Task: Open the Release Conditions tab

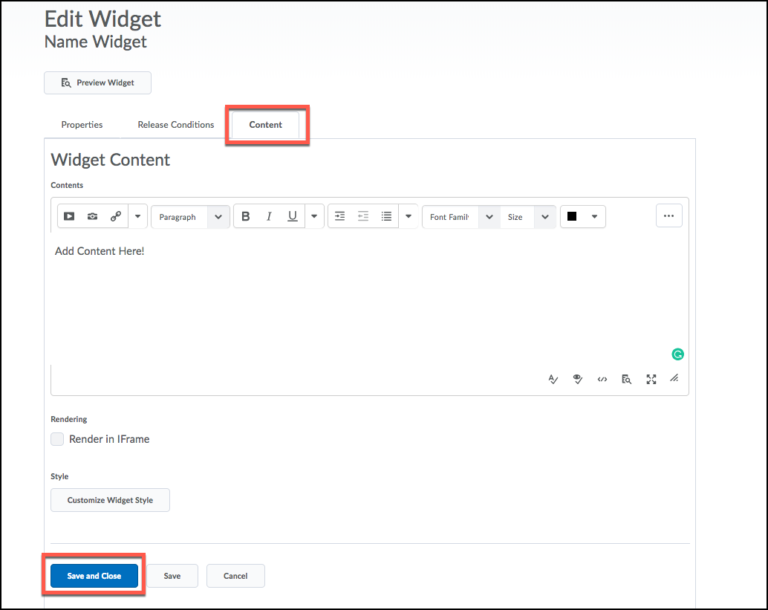Action: pyautogui.click(x=176, y=125)
